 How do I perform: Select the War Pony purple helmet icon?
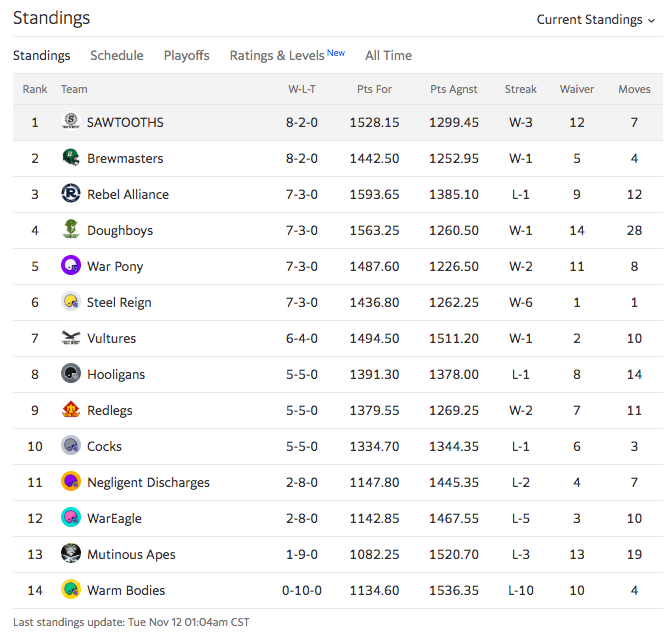pyautogui.click(x=71, y=266)
